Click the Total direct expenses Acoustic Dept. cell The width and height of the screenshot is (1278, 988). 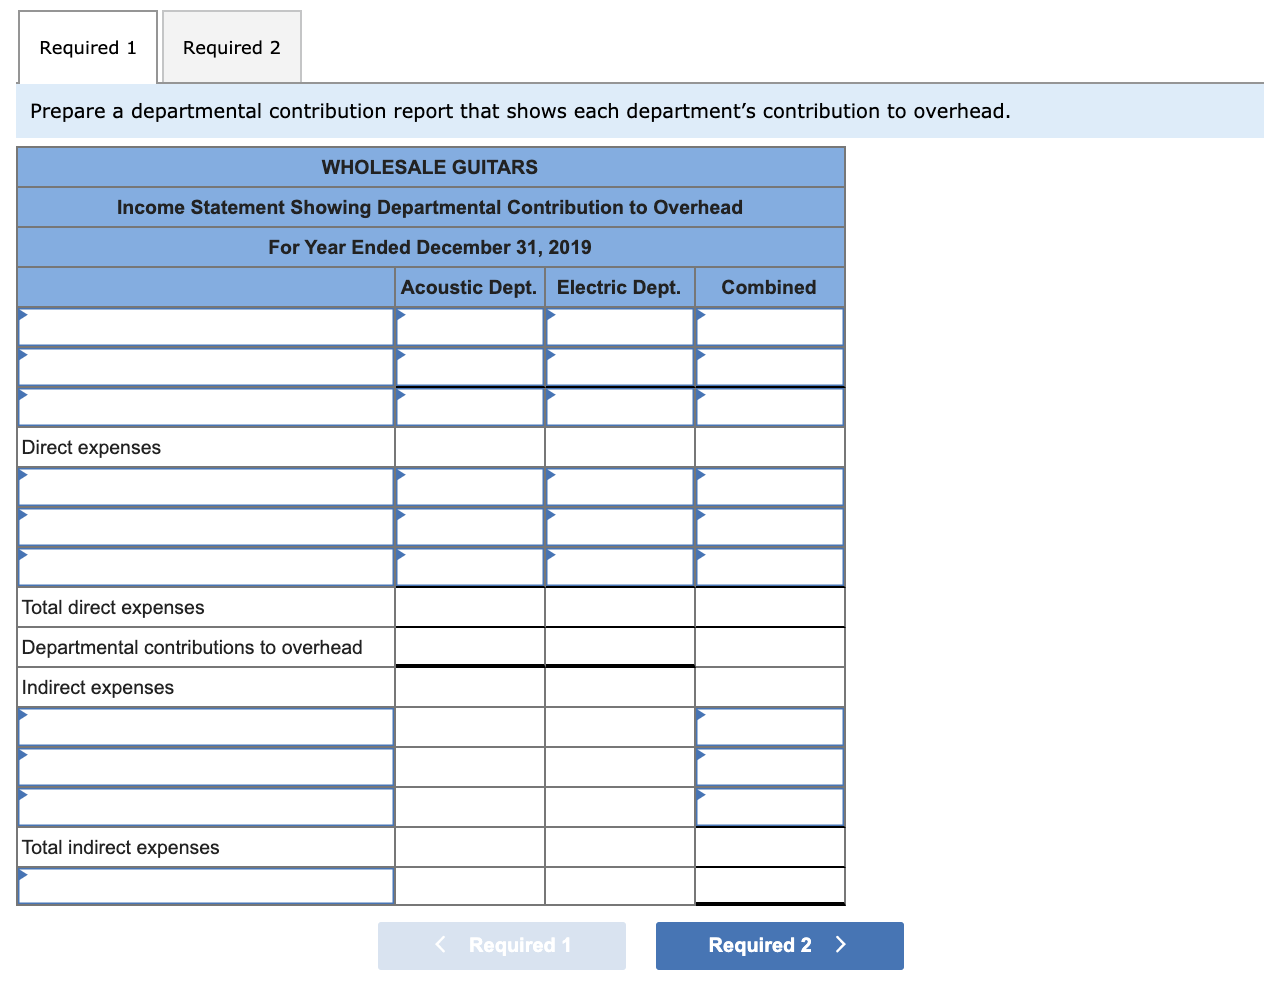point(470,606)
